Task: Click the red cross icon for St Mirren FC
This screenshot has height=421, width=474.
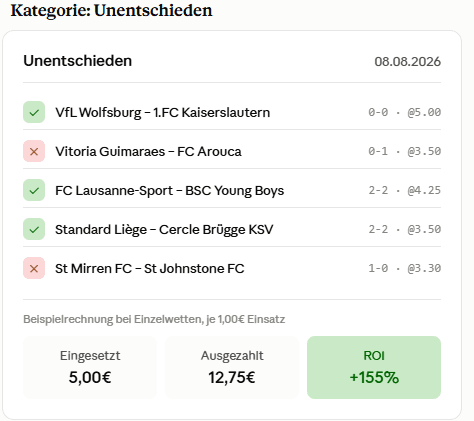Action: 34,268
